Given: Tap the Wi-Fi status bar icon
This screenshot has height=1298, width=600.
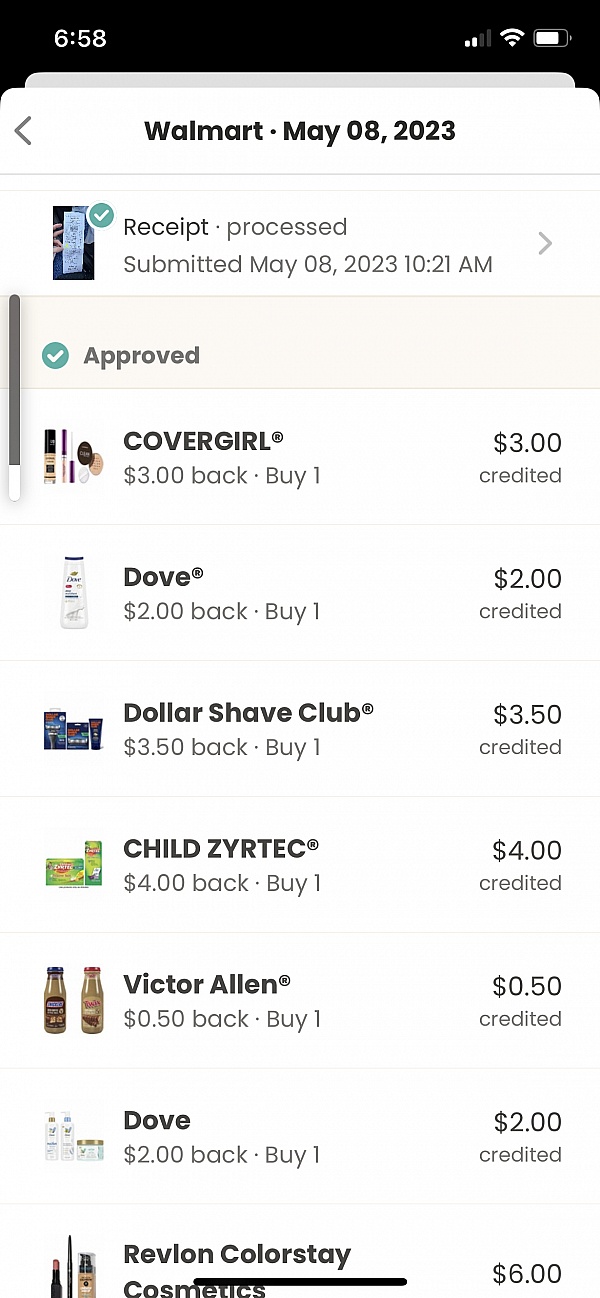Looking at the screenshot, I should click(512, 39).
